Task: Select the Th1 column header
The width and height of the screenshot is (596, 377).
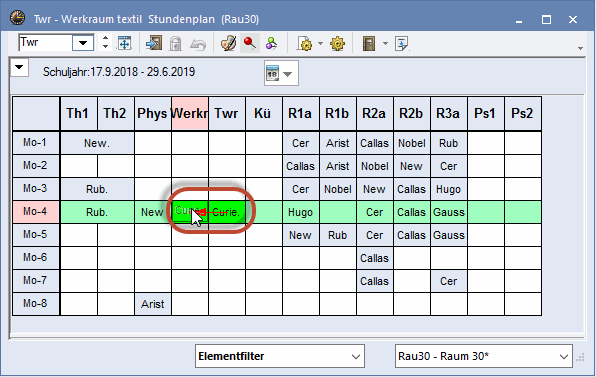Action: (x=78, y=113)
